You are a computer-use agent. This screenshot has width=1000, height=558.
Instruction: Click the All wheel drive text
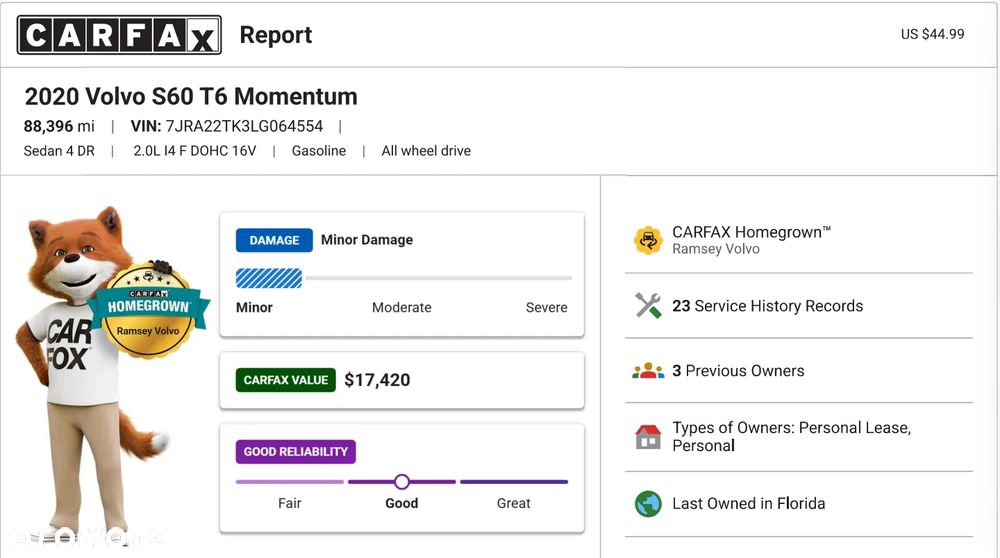pos(426,151)
